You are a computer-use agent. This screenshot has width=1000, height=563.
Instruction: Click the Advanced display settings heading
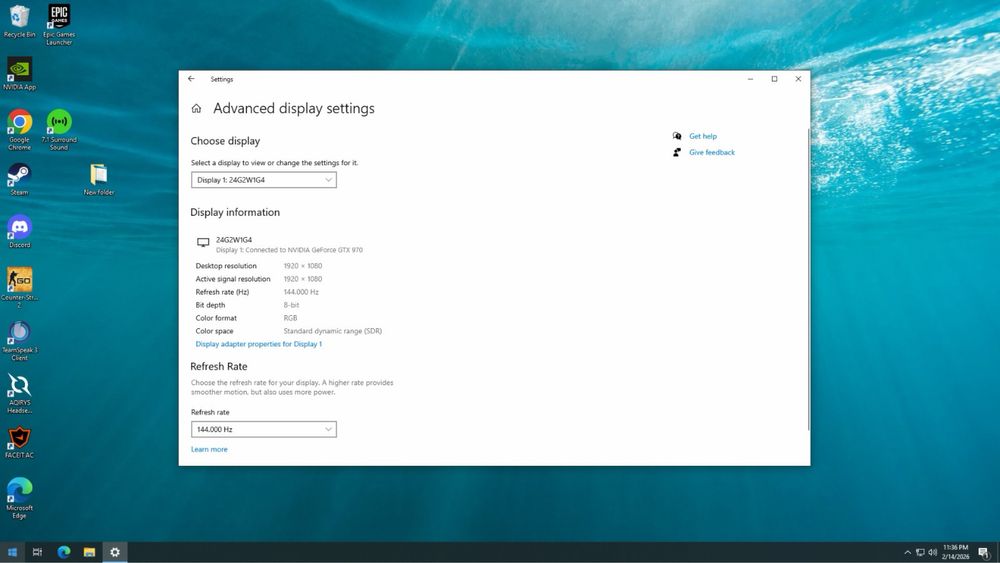click(294, 108)
